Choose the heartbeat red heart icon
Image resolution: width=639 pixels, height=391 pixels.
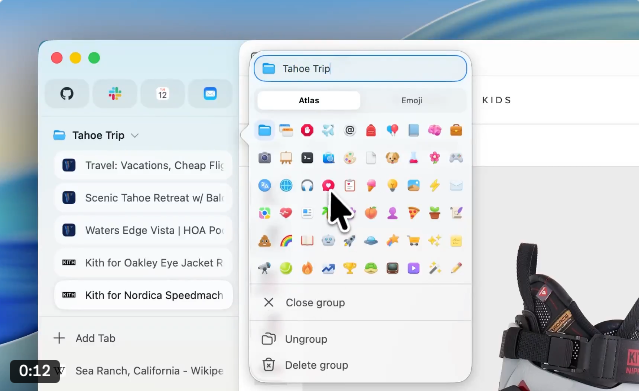coord(286,213)
